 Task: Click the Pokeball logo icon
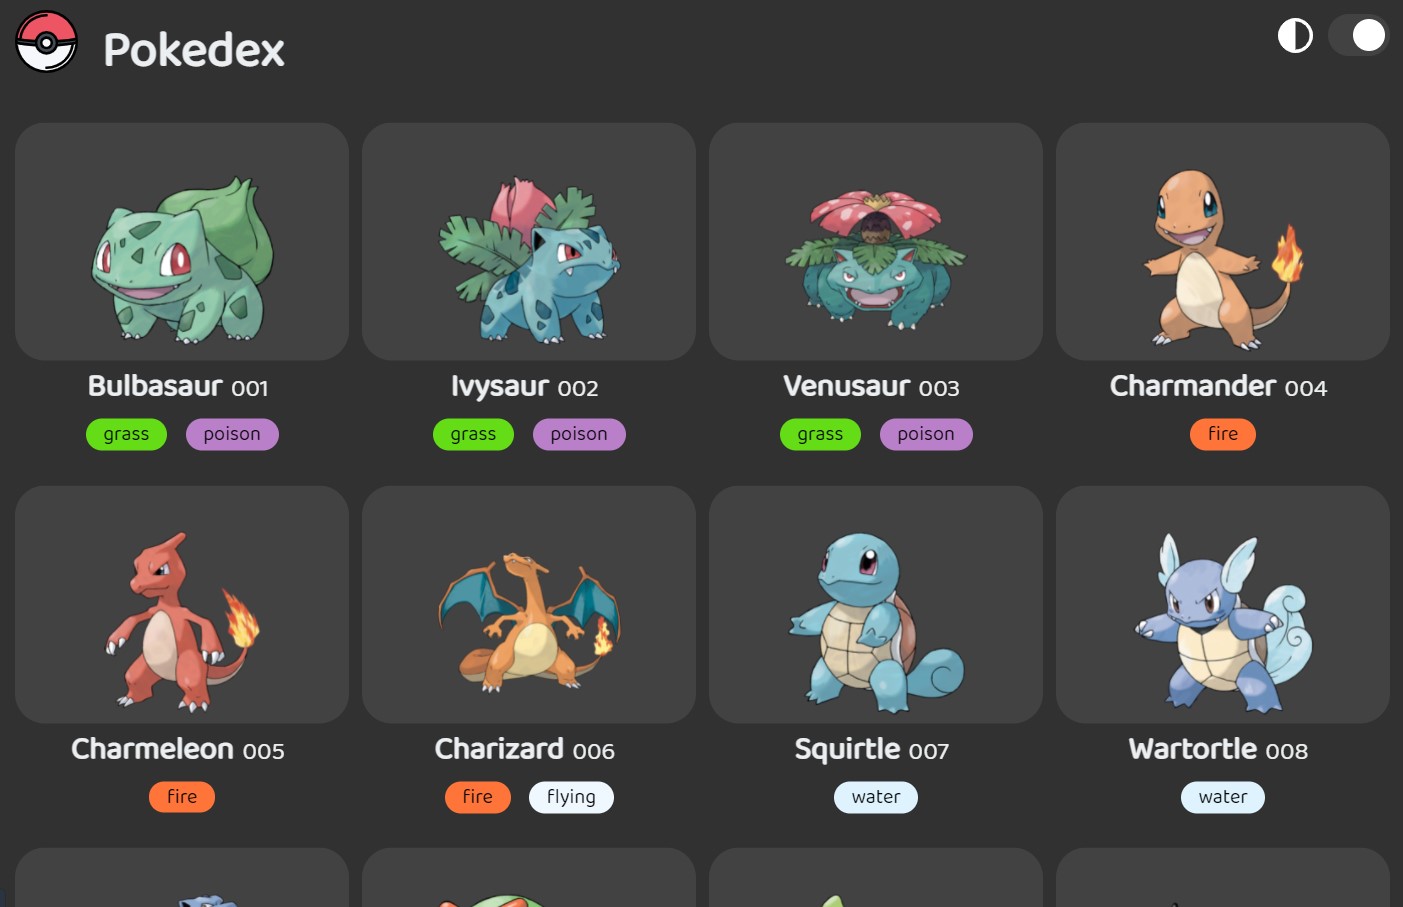[46, 42]
